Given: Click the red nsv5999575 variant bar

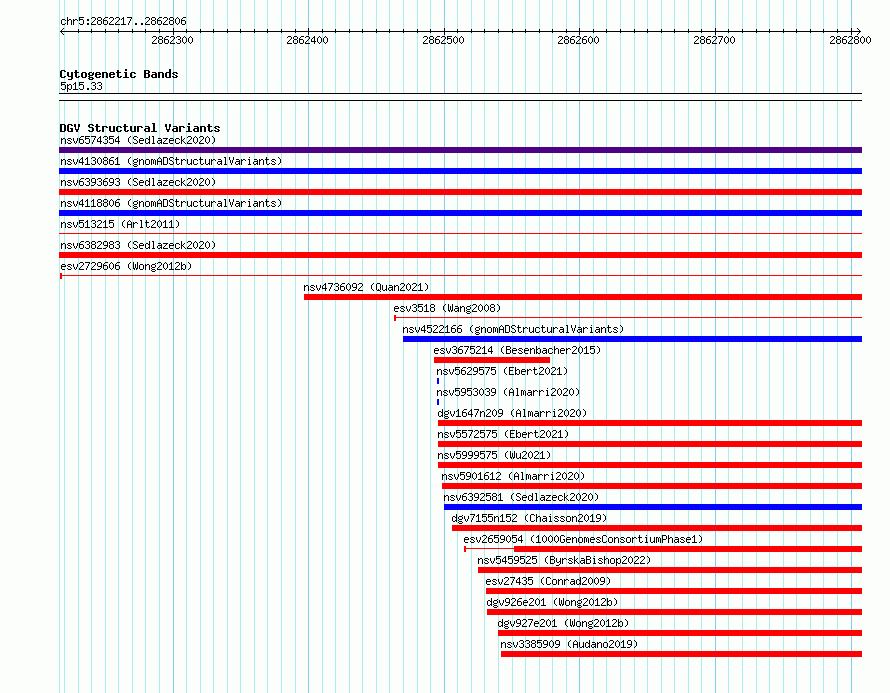Looking at the screenshot, I should click(650, 465).
